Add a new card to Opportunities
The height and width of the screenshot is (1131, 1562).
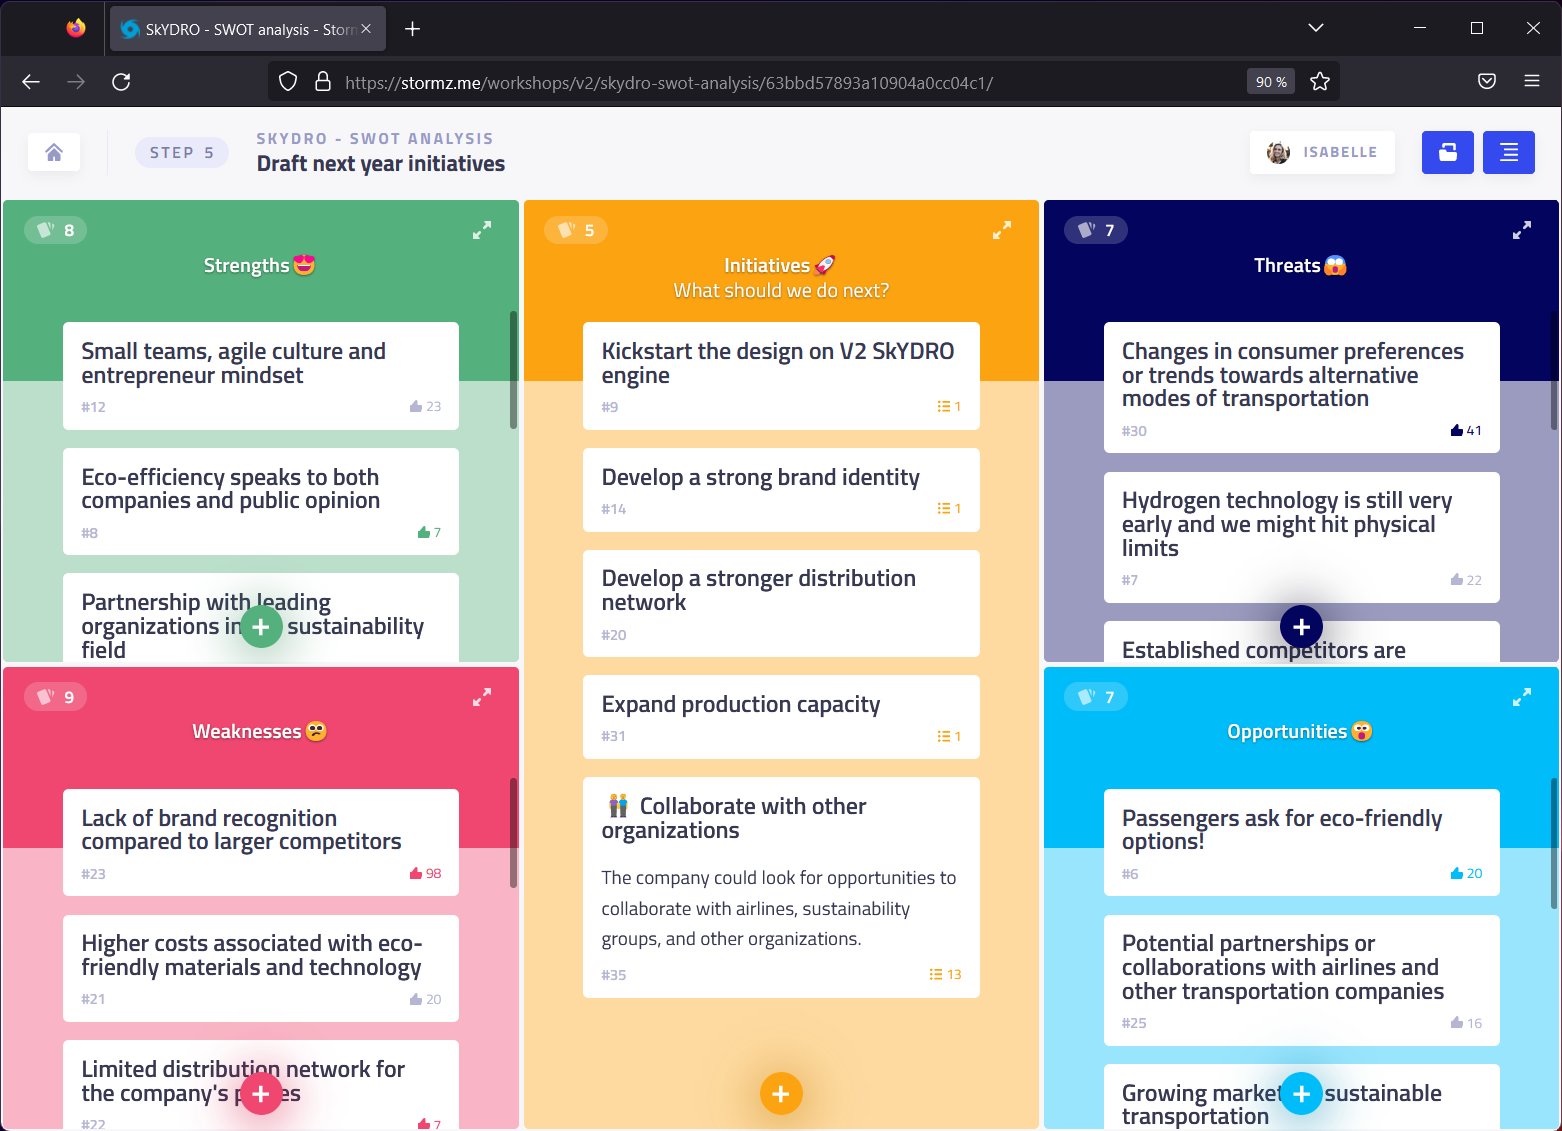point(1301,1094)
